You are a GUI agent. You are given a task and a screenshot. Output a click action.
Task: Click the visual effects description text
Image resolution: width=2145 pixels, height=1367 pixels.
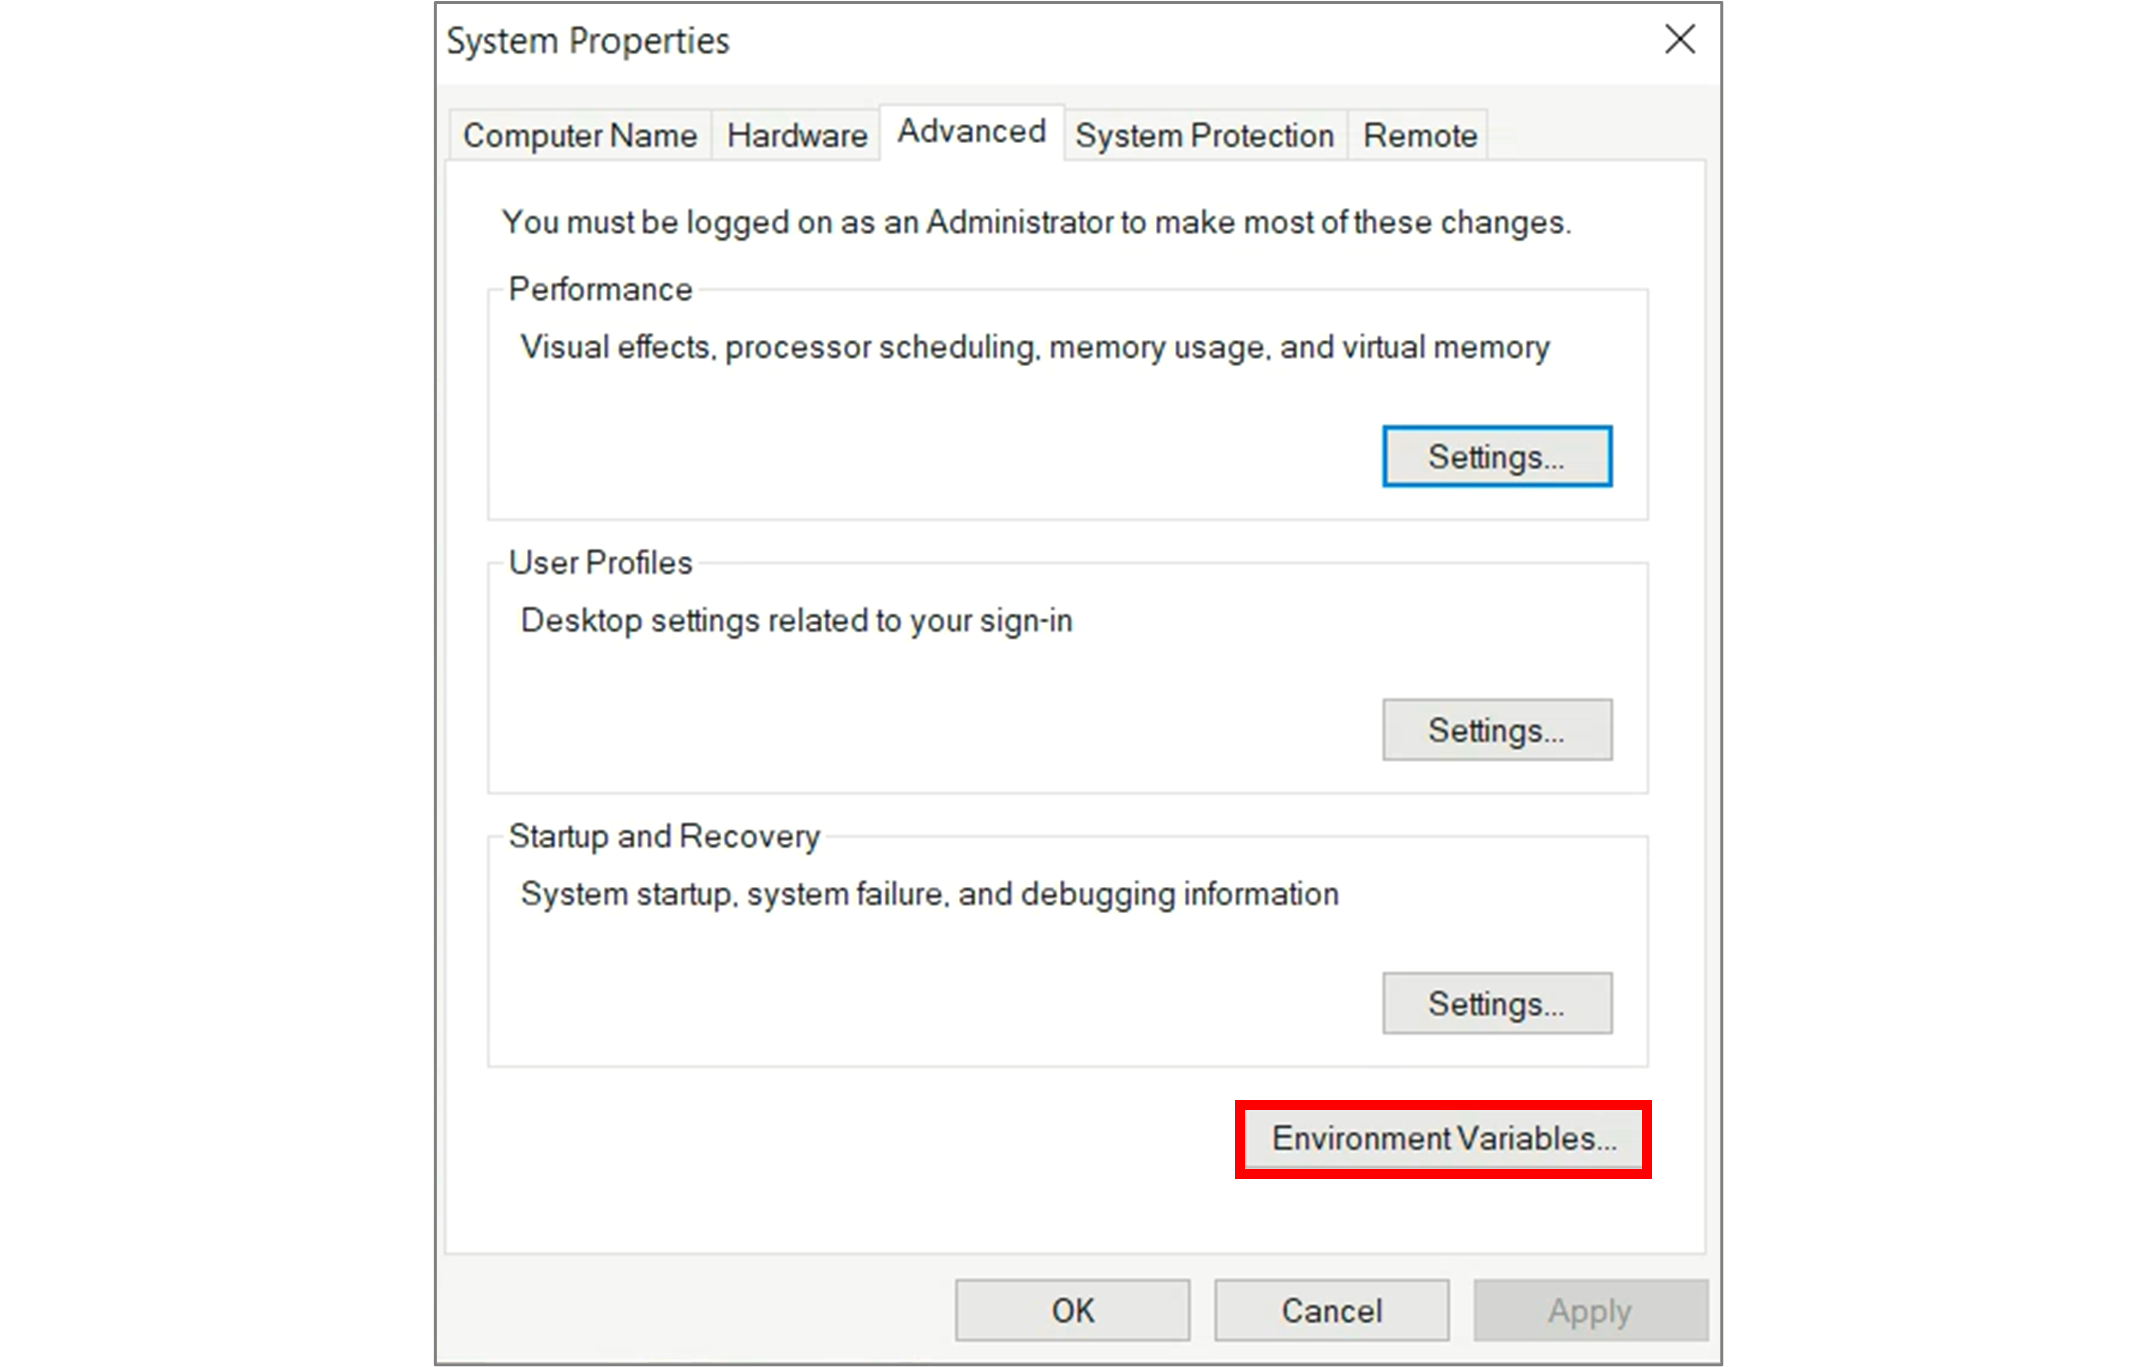tap(1035, 347)
